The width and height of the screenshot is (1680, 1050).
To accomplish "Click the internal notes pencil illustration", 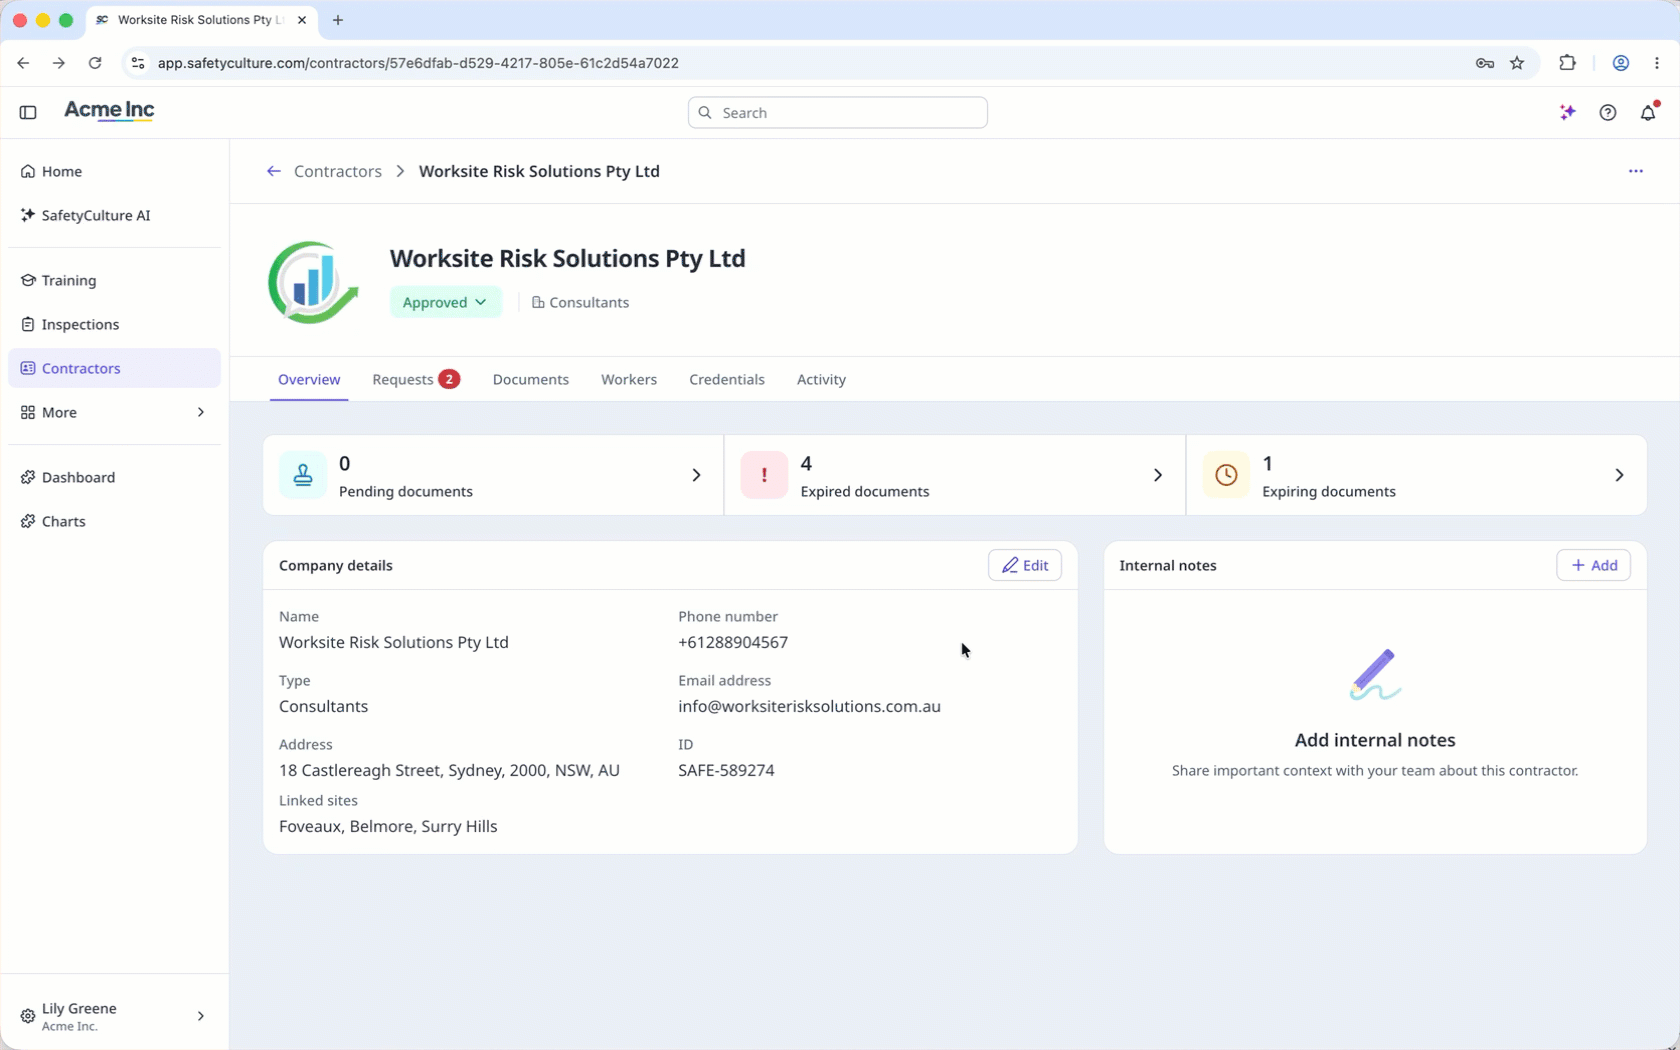I will 1375,675.
